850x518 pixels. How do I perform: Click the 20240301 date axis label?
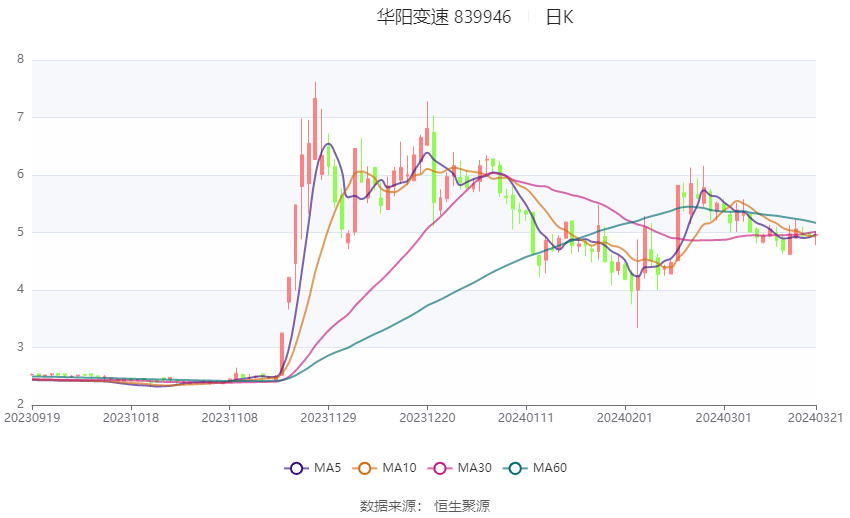(x=723, y=418)
